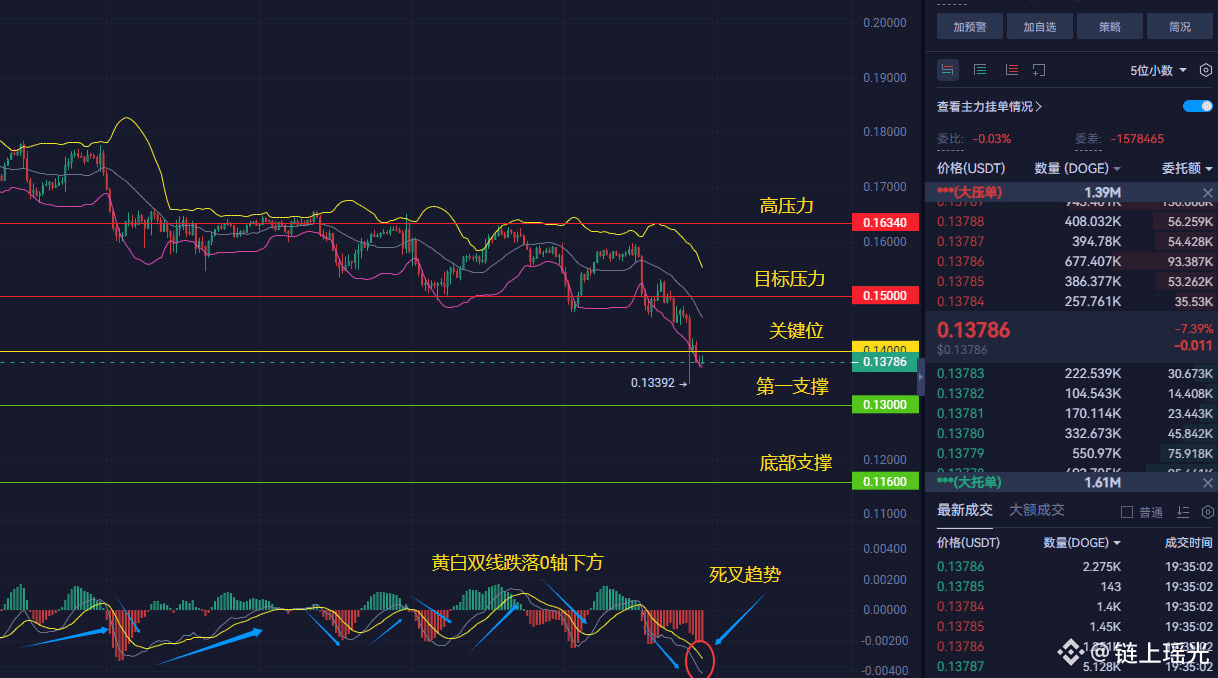Toggle the 查看主力挂单情况 switch
The height and width of the screenshot is (678, 1218).
[1197, 106]
